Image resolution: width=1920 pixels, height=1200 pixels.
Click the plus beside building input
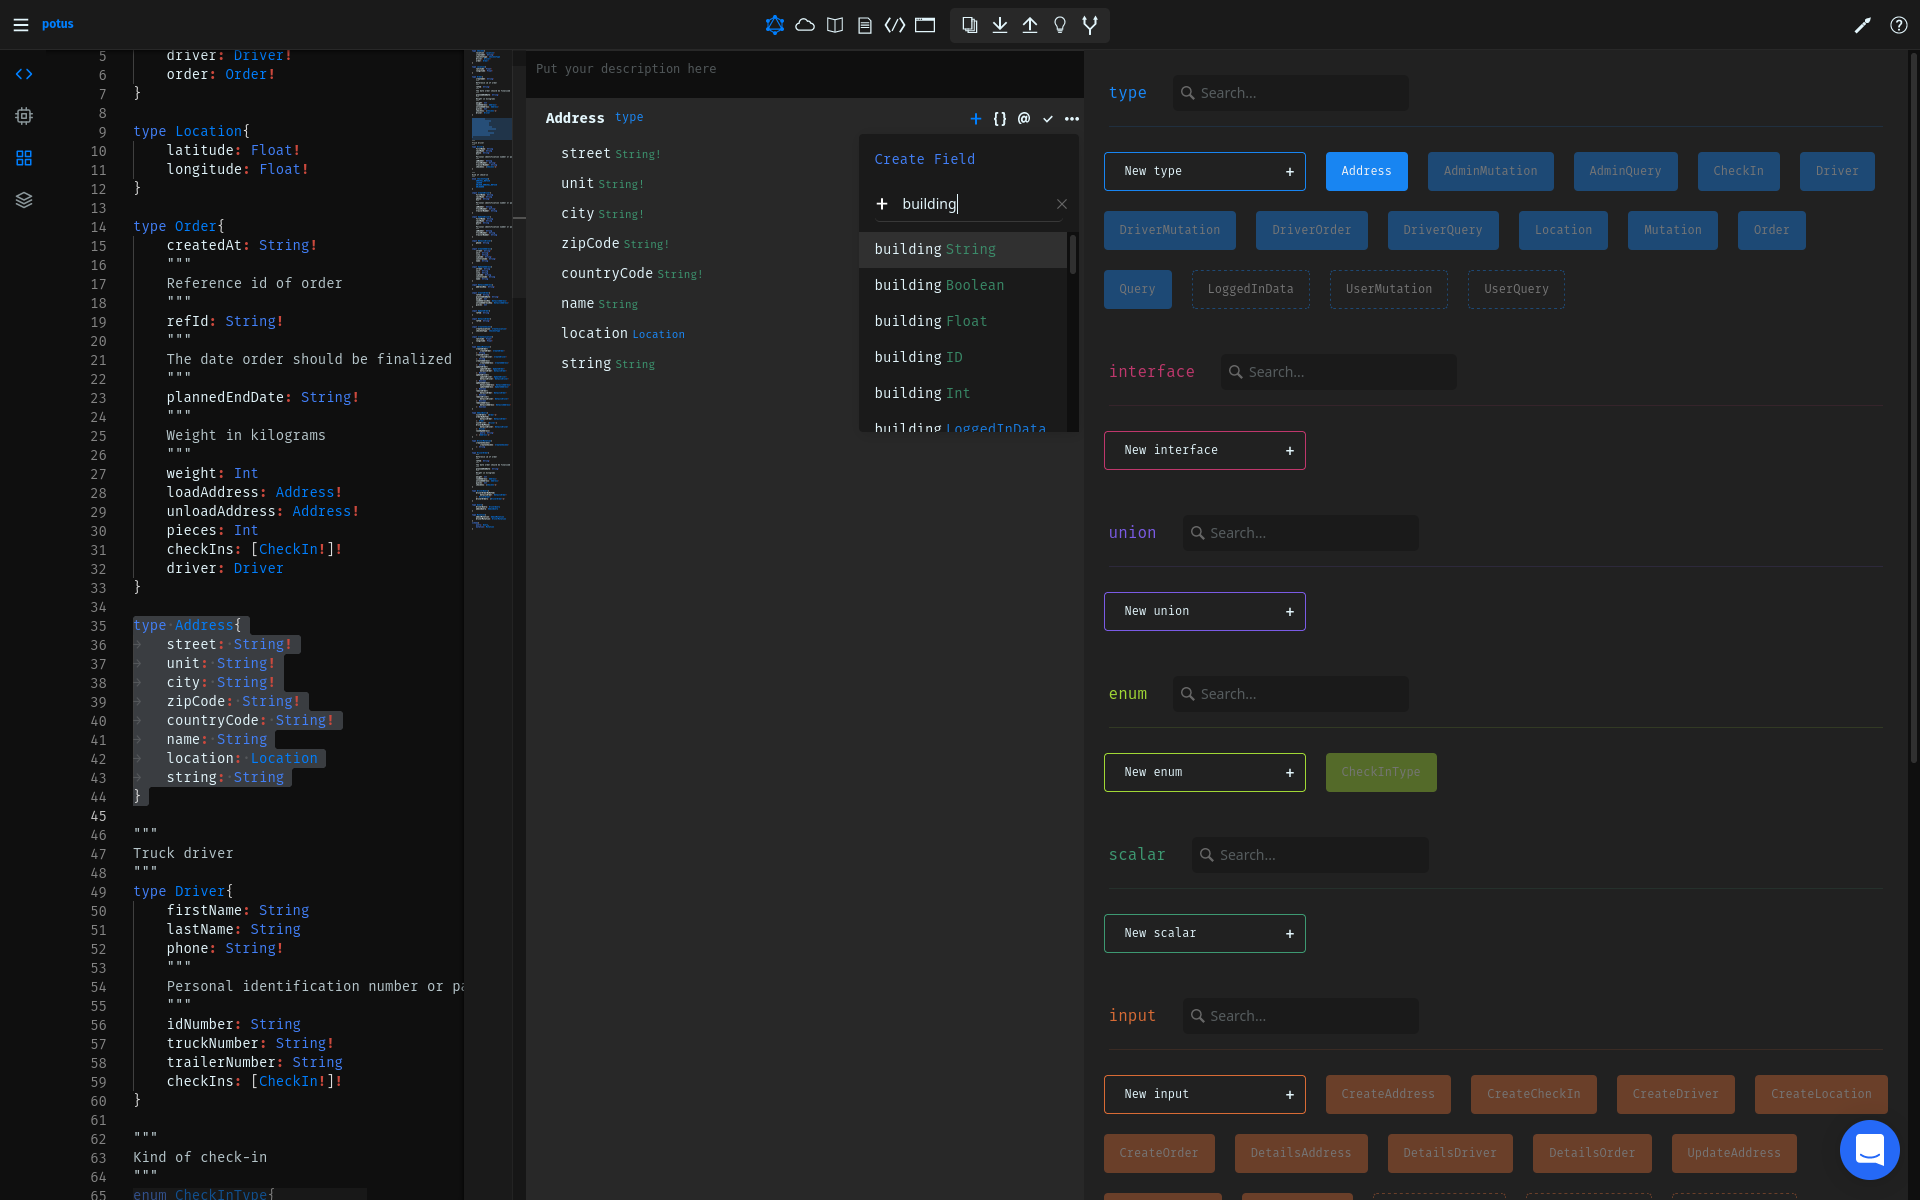[882, 204]
